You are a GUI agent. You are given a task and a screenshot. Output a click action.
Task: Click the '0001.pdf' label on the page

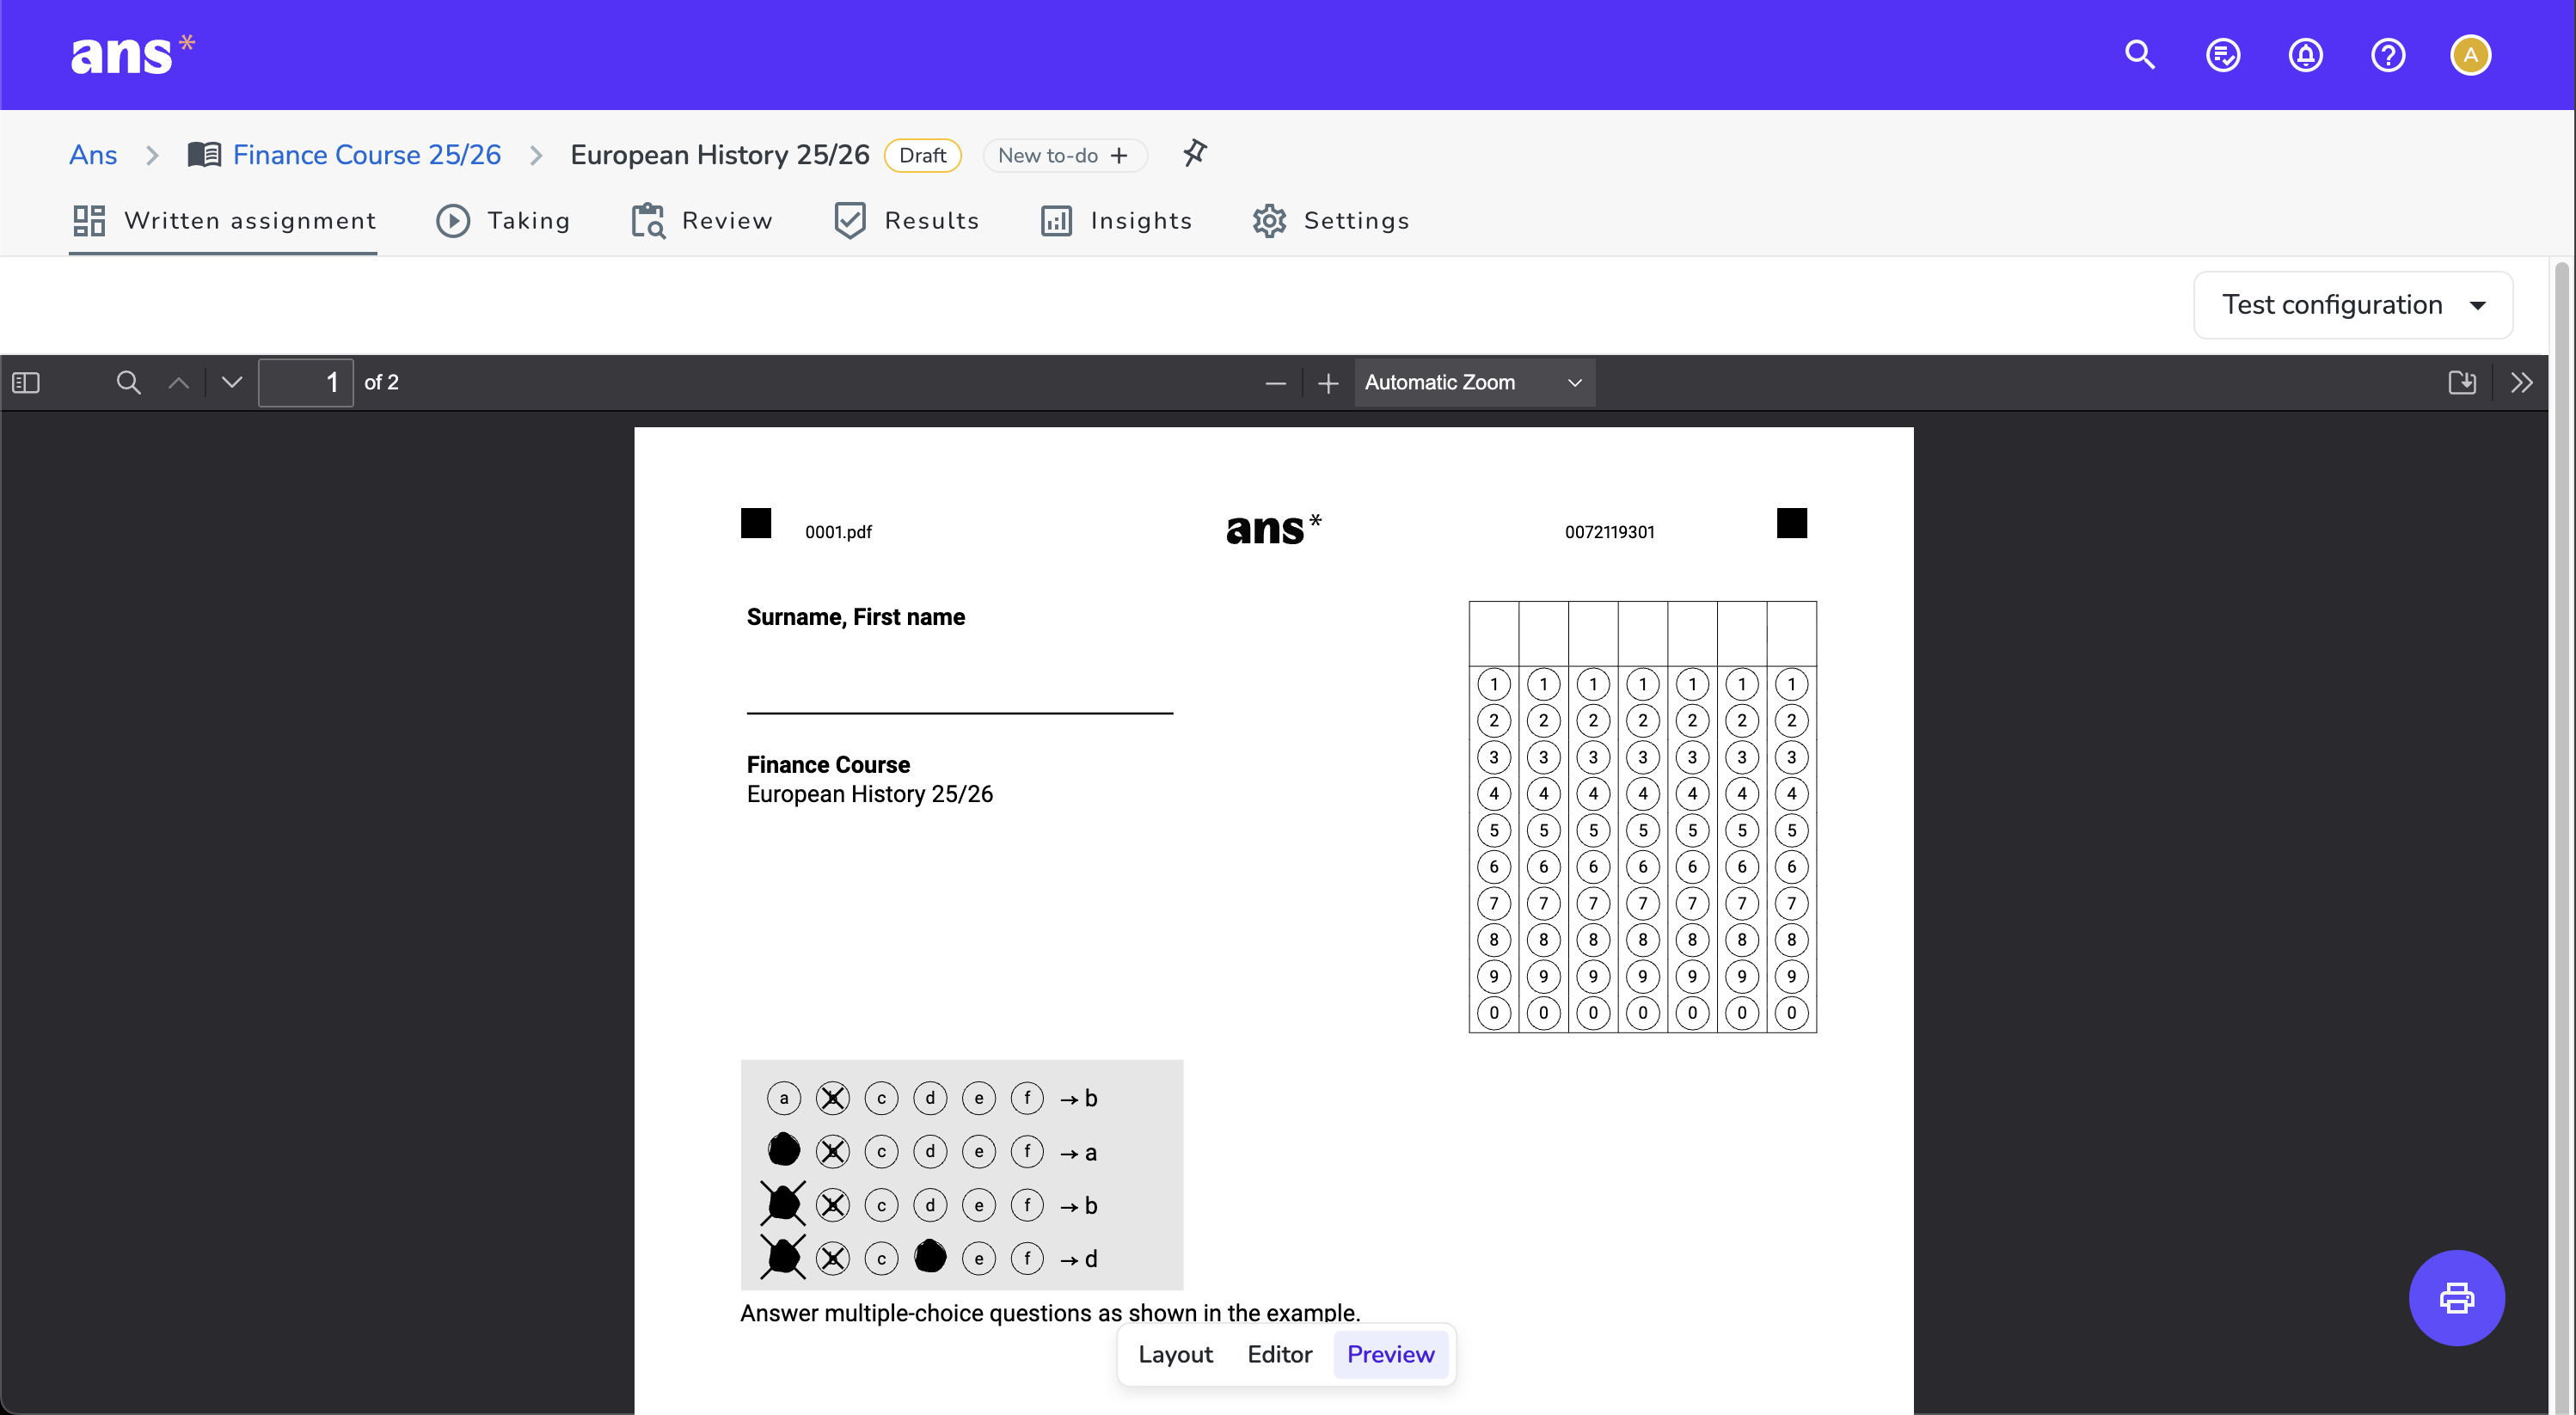pos(838,532)
